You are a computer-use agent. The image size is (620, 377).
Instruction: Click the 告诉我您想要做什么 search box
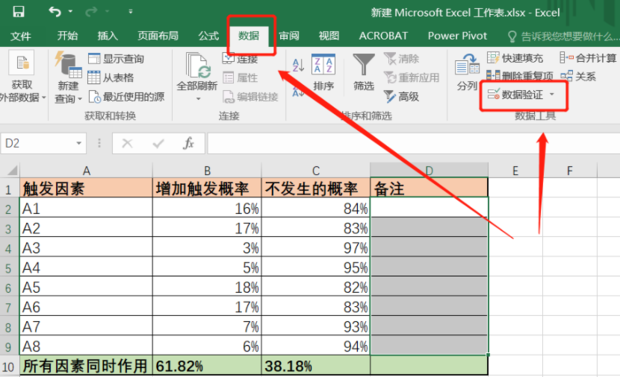tap(564, 37)
